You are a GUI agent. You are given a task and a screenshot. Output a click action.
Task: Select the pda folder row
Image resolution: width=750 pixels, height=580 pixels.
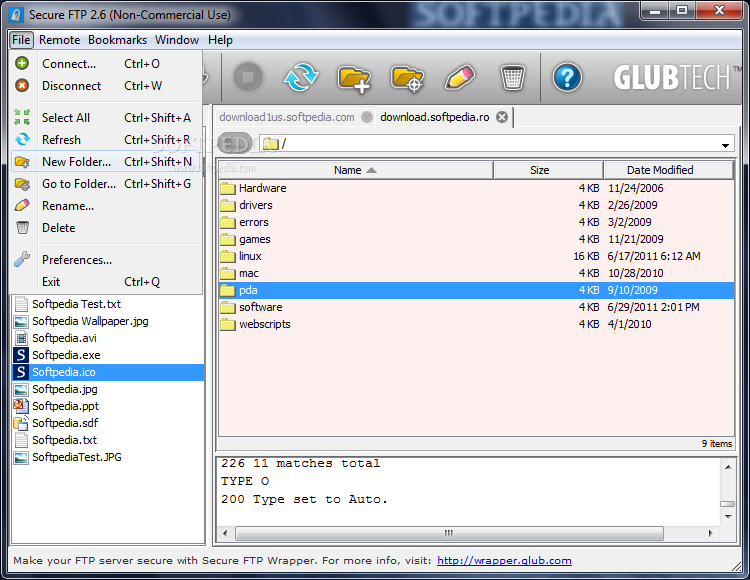[476, 290]
